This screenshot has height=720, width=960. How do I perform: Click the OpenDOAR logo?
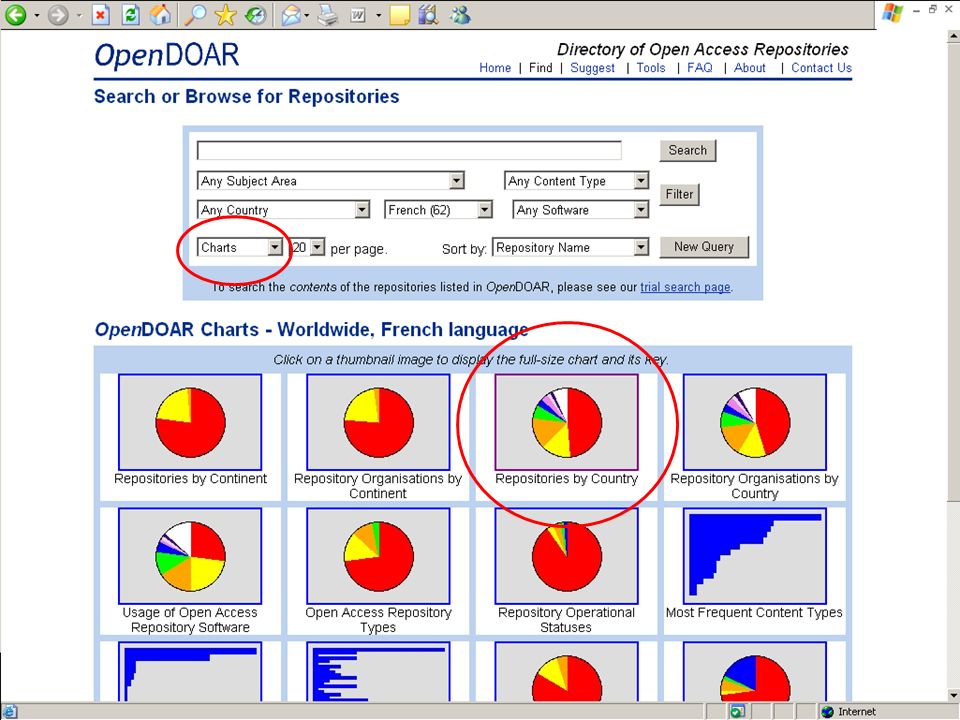pyautogui.click(x=167, y=56)
